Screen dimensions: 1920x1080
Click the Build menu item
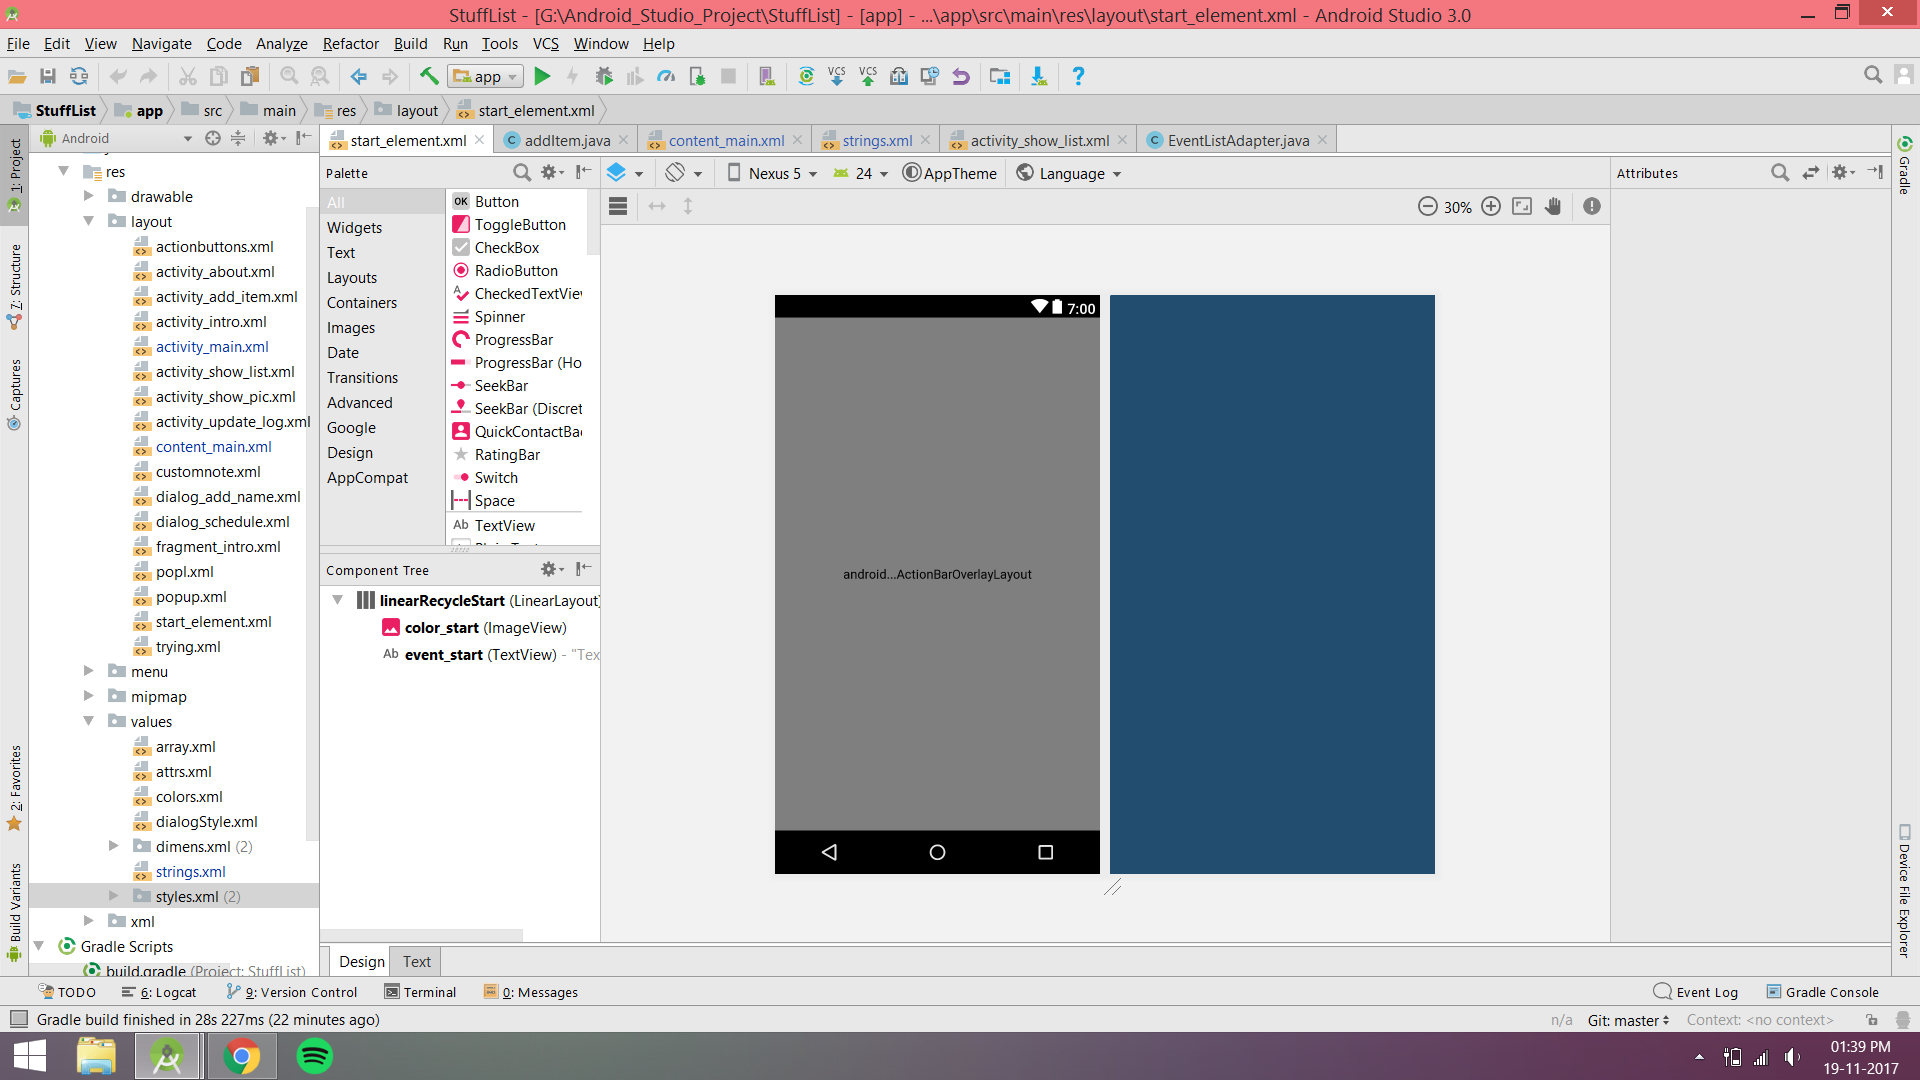pyautogui.click(x=410, y=44)
